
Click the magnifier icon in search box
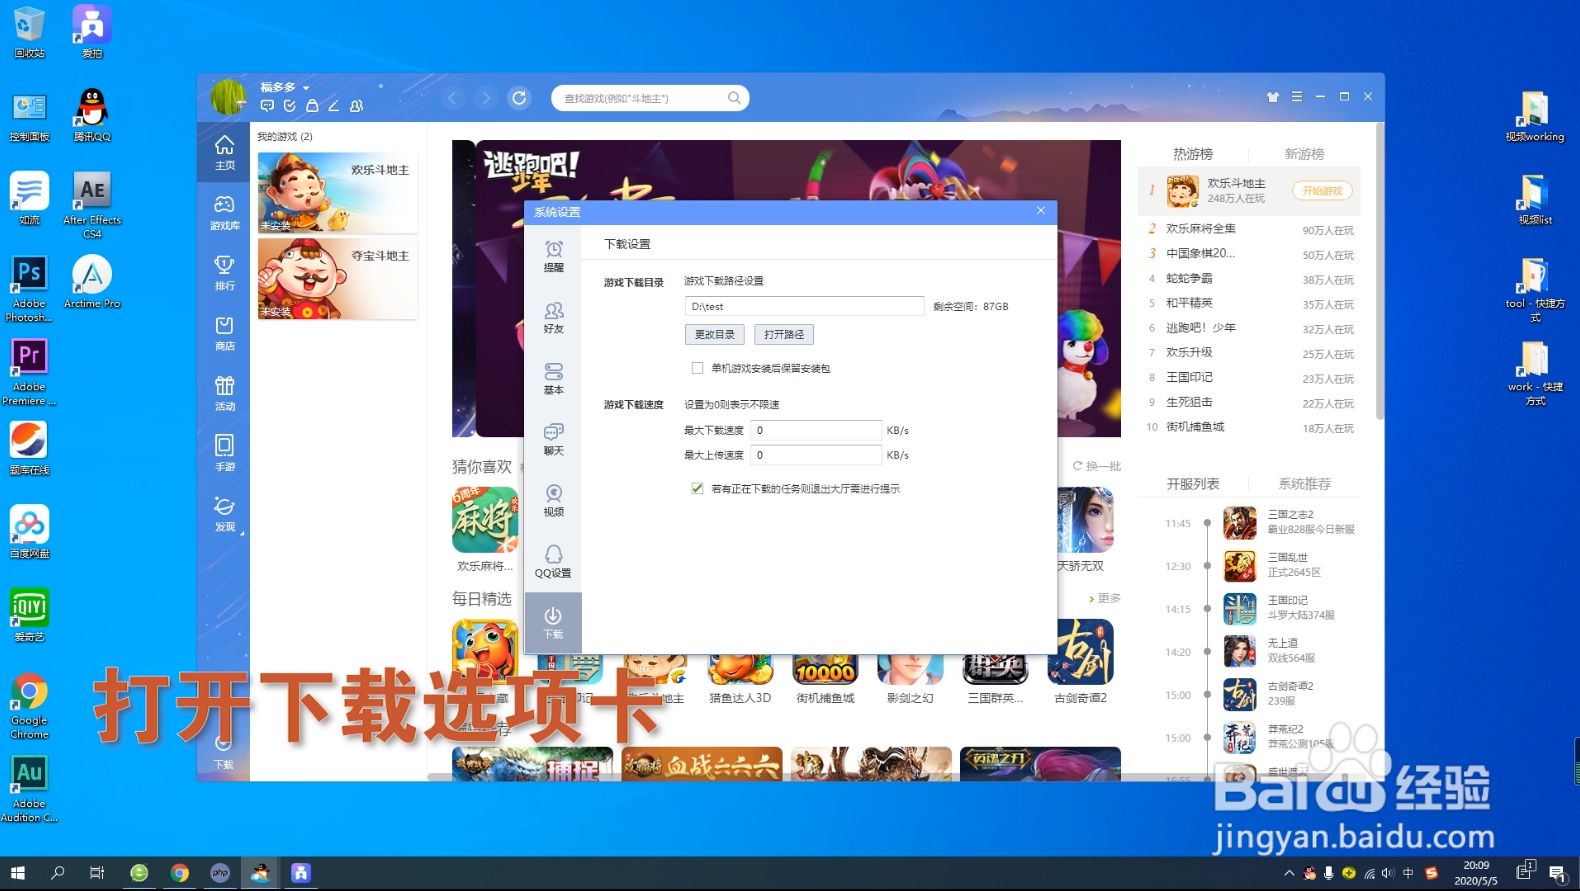point(734,98)
